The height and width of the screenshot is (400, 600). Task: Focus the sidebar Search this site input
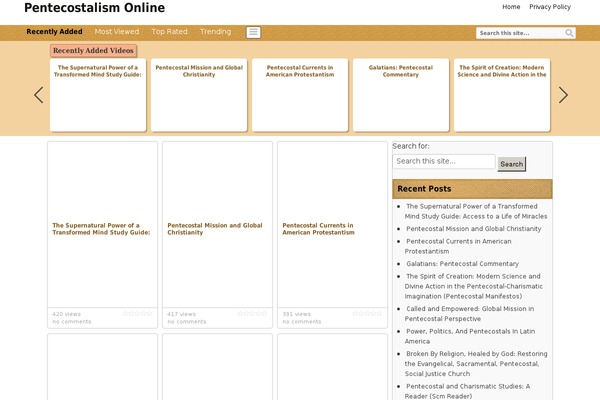click(444, 161)
